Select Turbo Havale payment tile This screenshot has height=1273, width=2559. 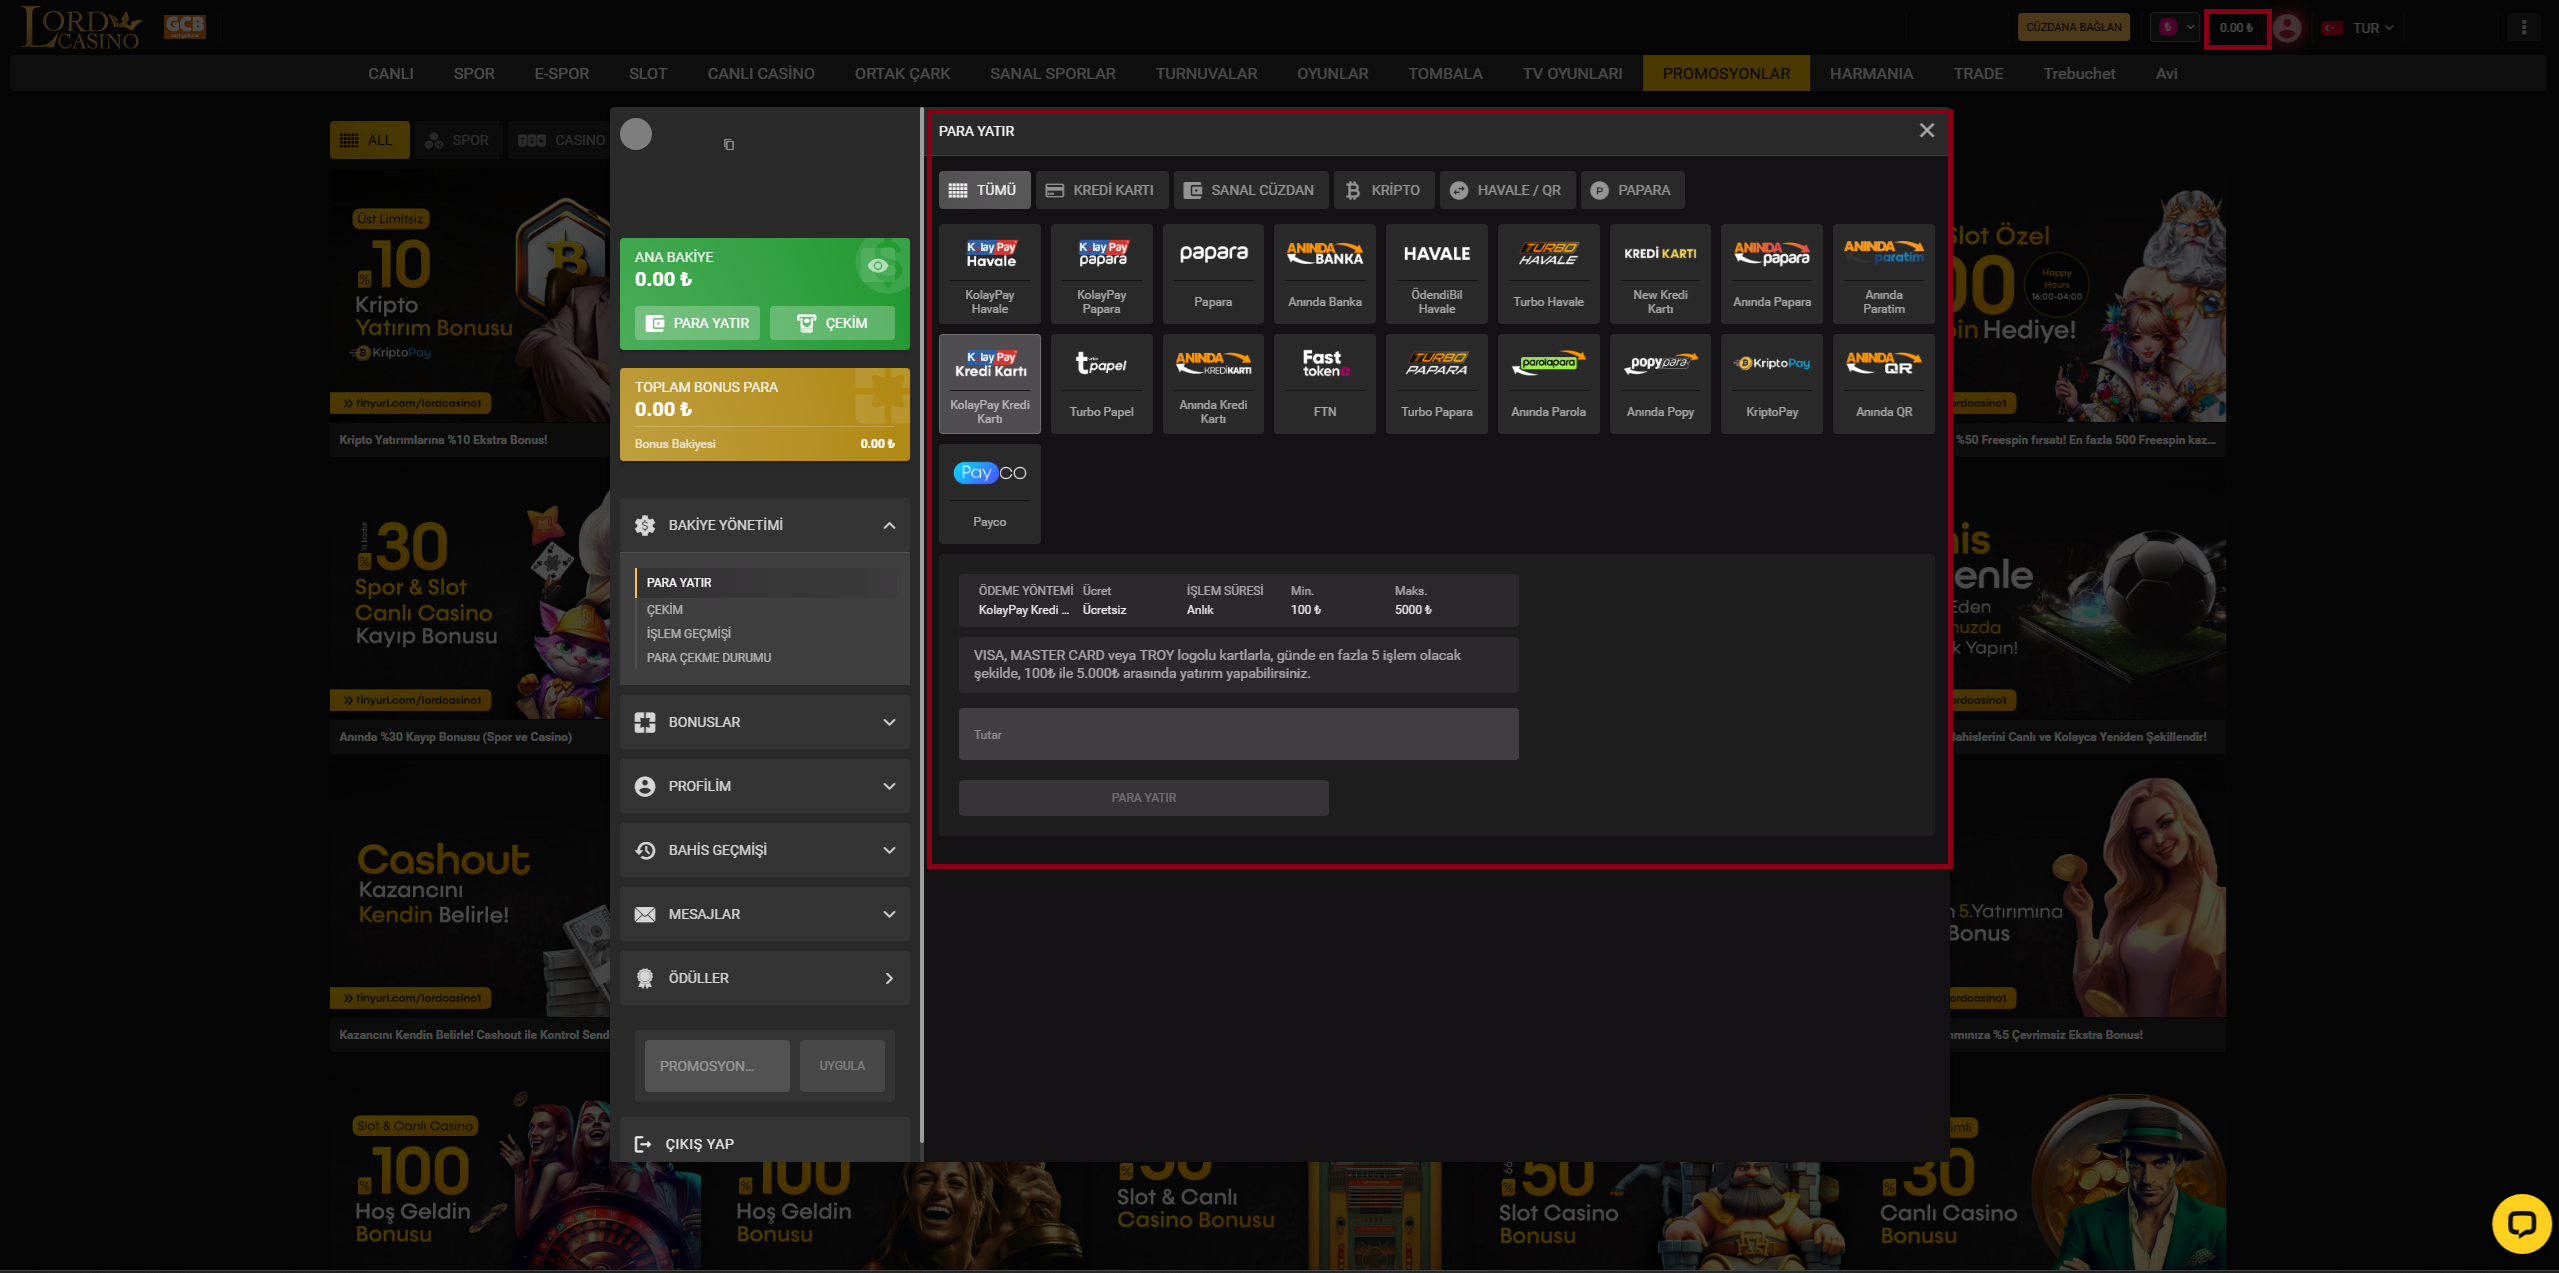(1549, 274)
